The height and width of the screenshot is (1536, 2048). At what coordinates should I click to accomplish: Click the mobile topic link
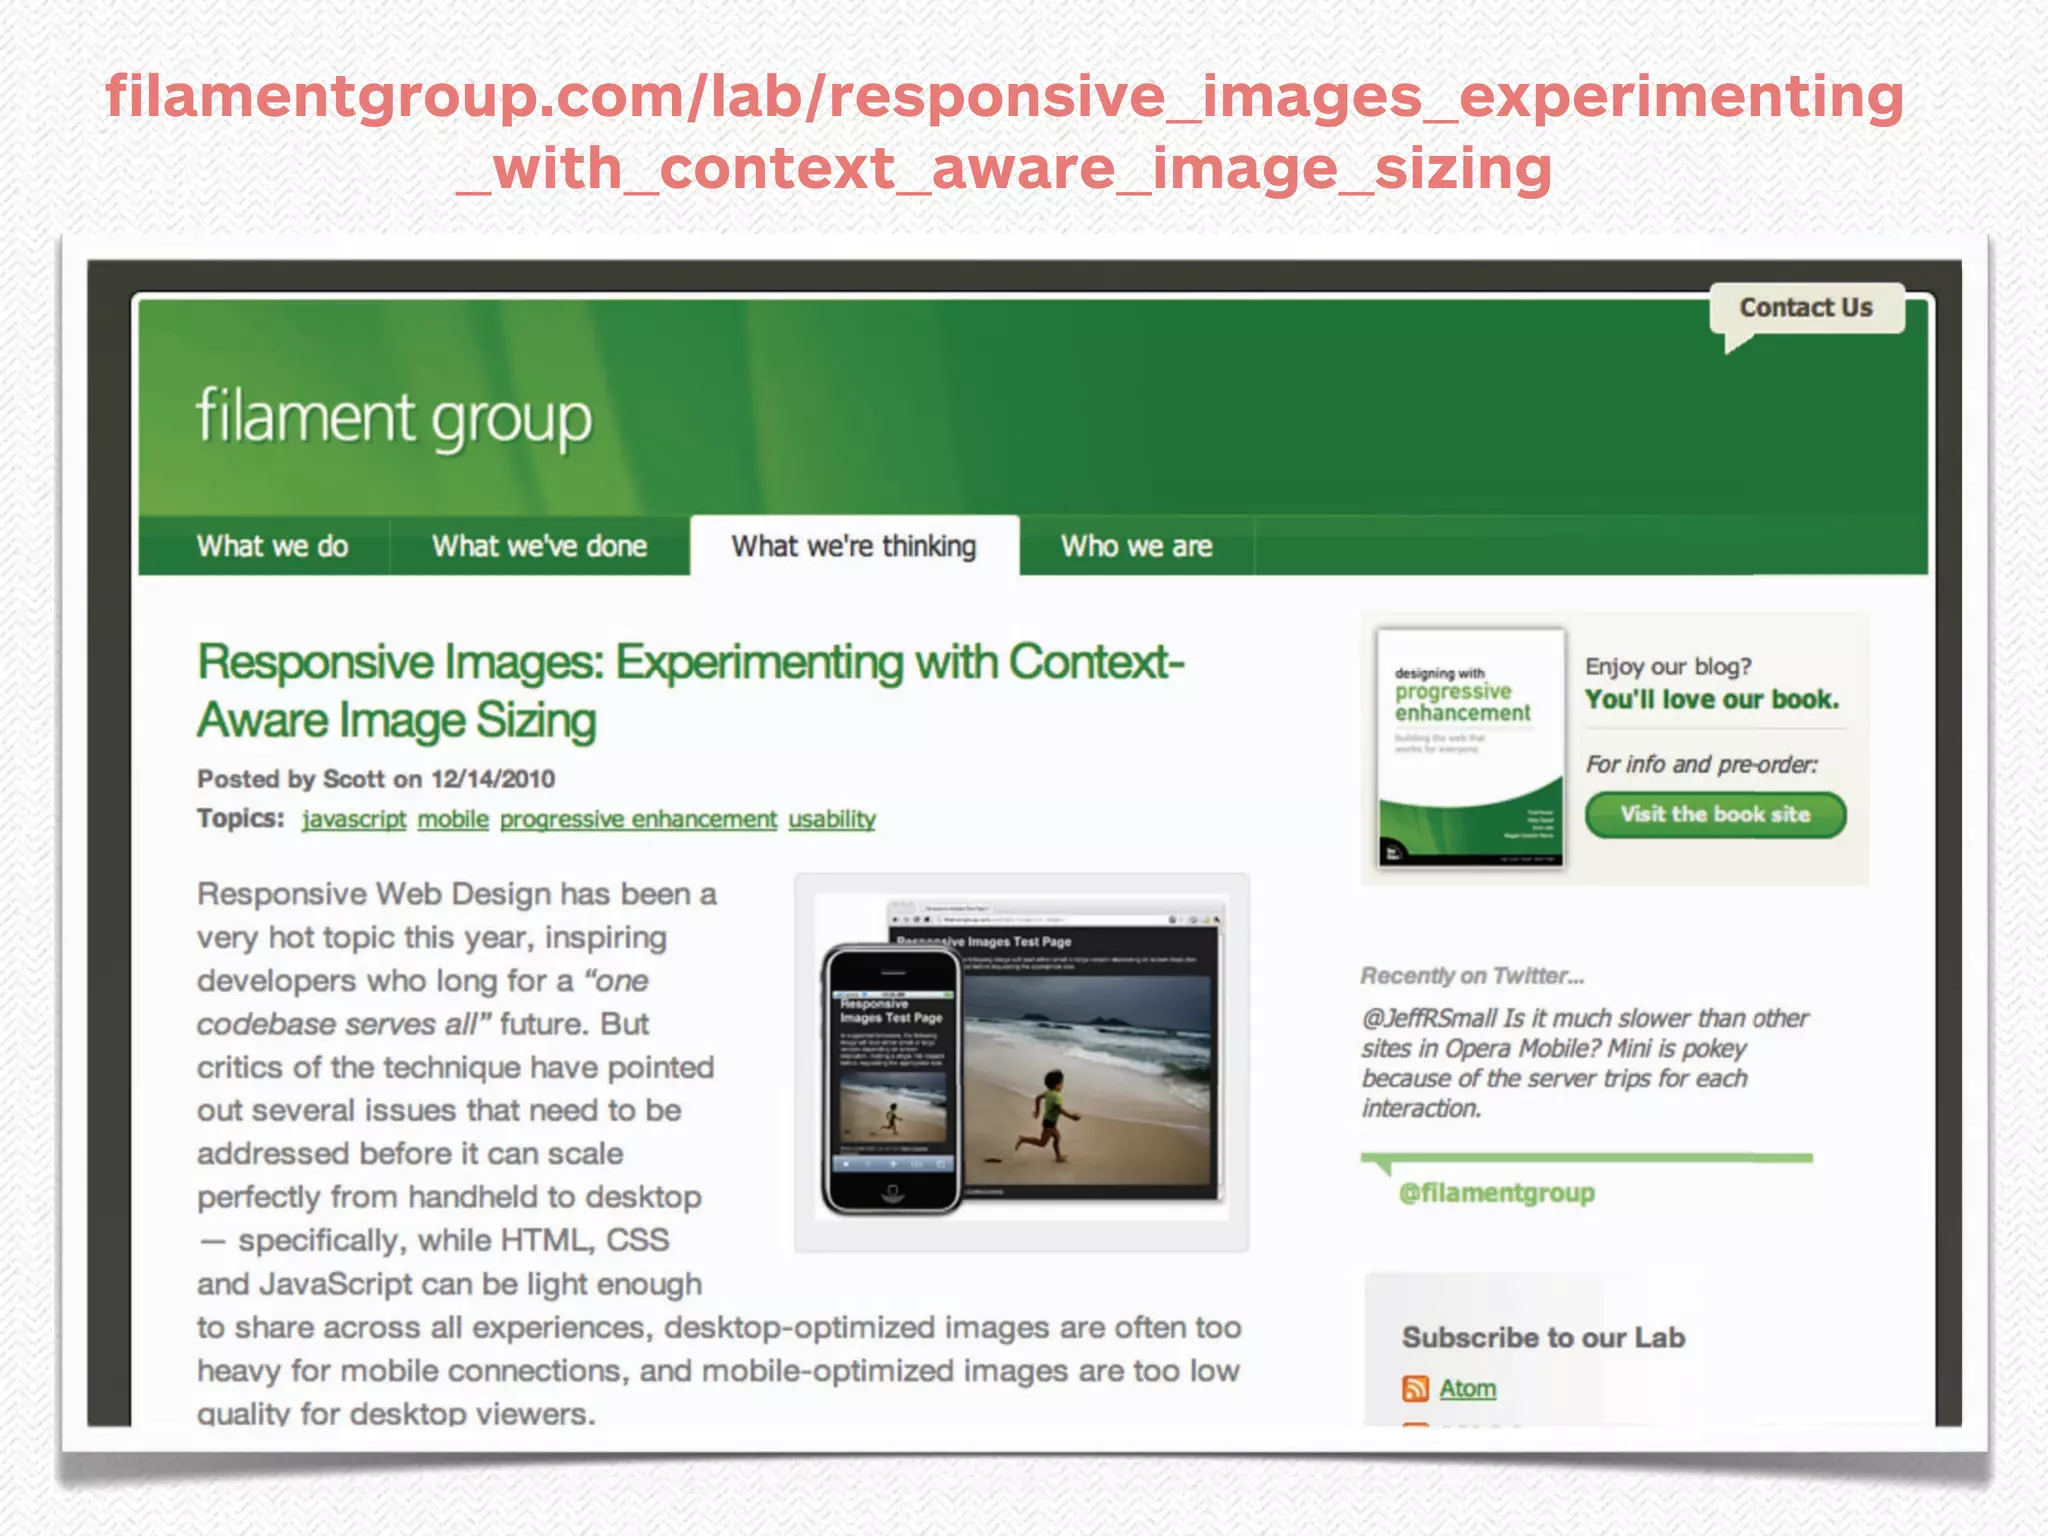click(x=453, y=819)
